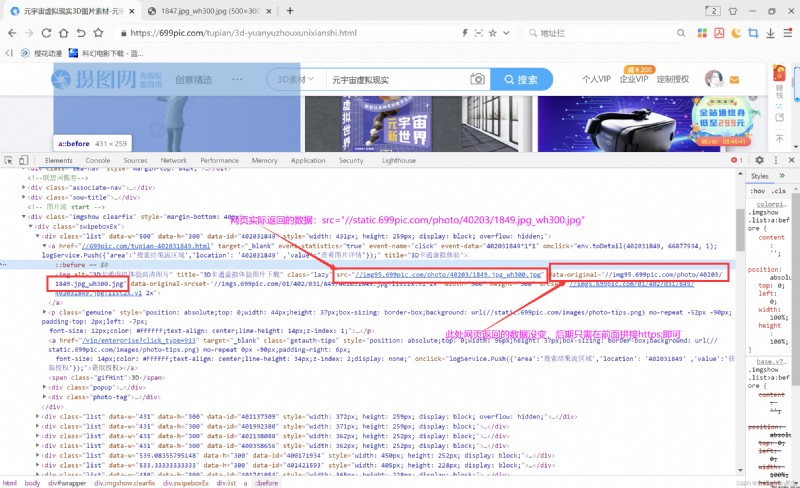Switch to the Sources tab
This screenshot has height=488, width=800.
pyautogui.click(x=135, y=160)
